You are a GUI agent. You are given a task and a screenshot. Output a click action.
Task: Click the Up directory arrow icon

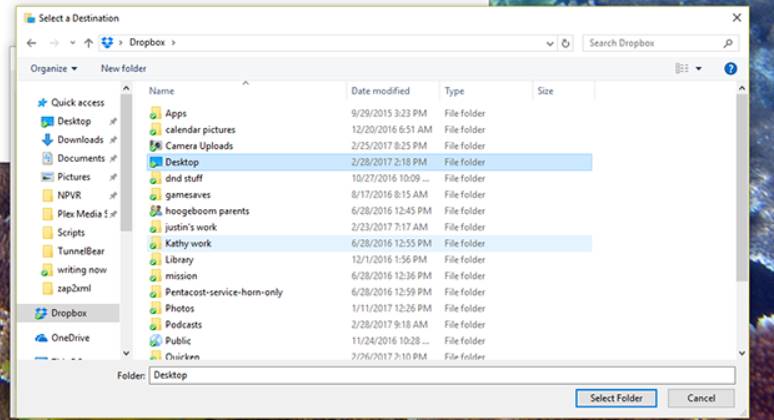(x=89, y=43)
